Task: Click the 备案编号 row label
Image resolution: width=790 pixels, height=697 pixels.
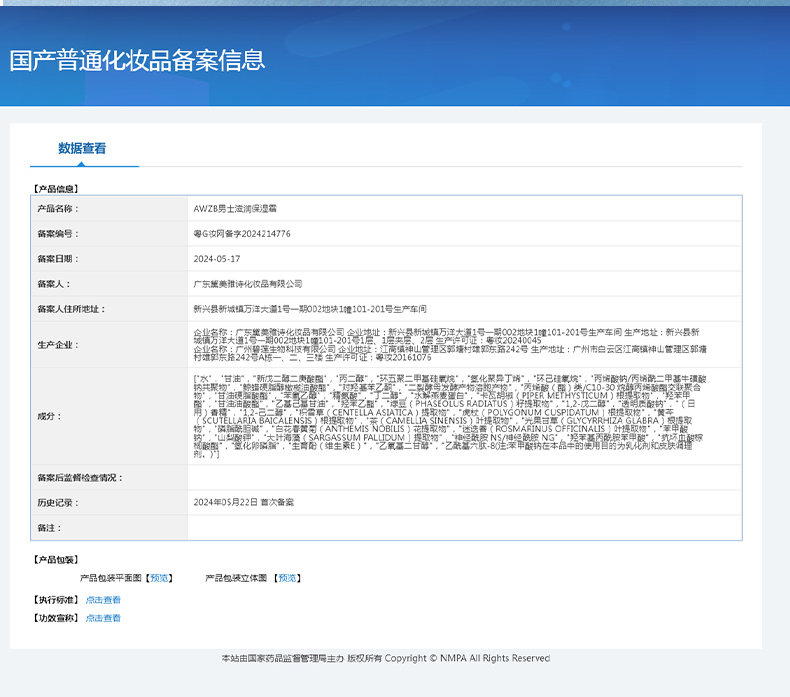Action: pyautogui.click(x=58, y=233)
